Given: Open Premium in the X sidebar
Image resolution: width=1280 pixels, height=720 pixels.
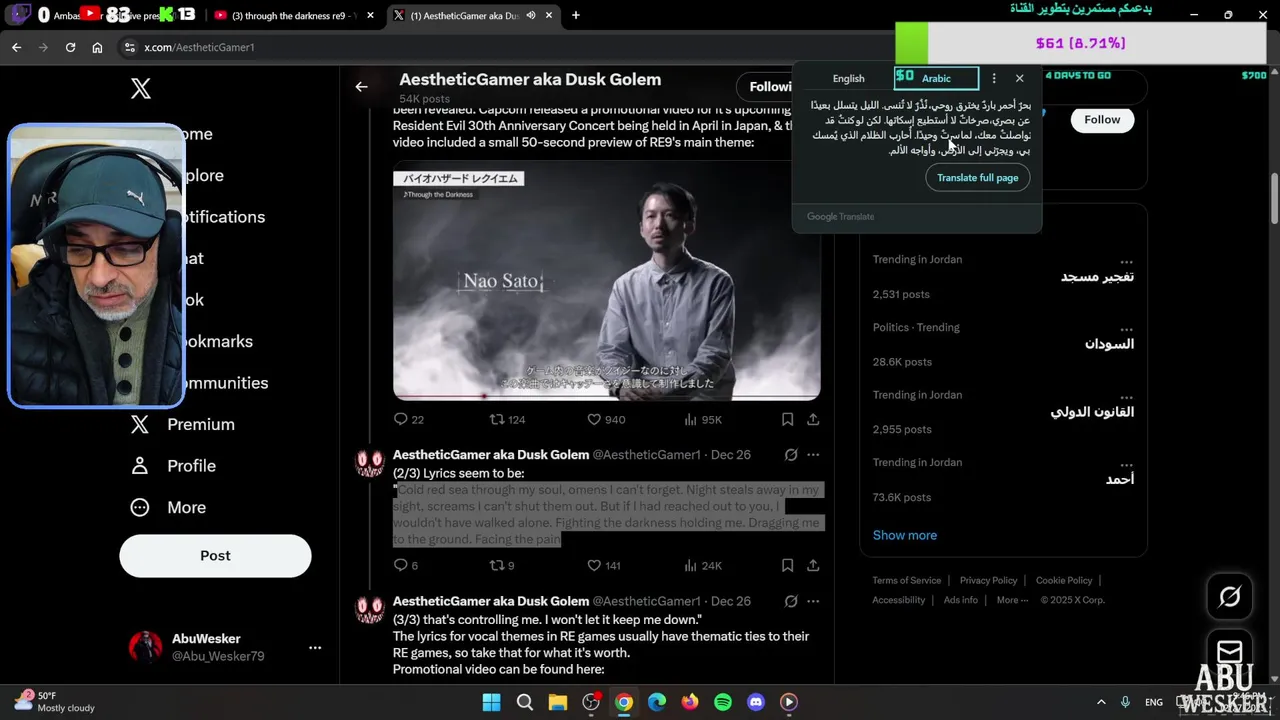Looking at the screenshot, I should [201, 424].
